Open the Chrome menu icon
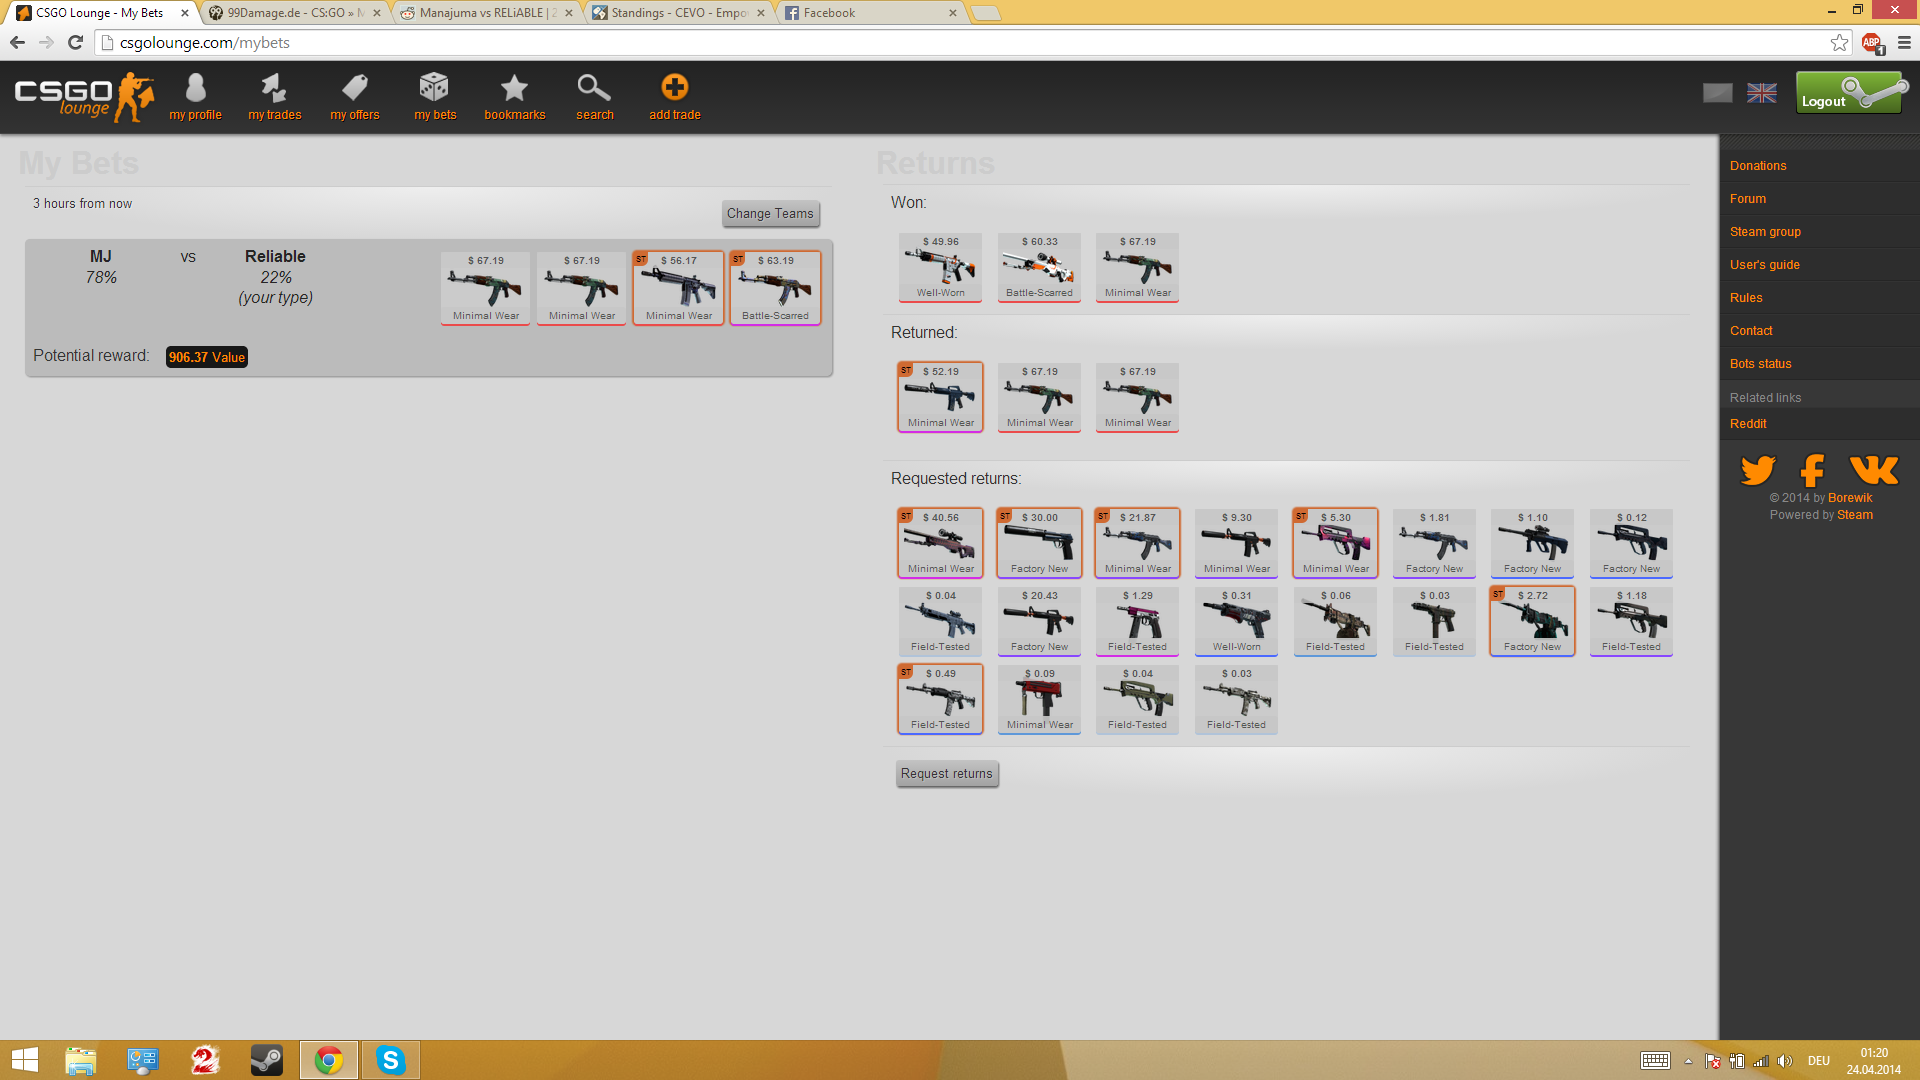 (x=1904, y=42)
